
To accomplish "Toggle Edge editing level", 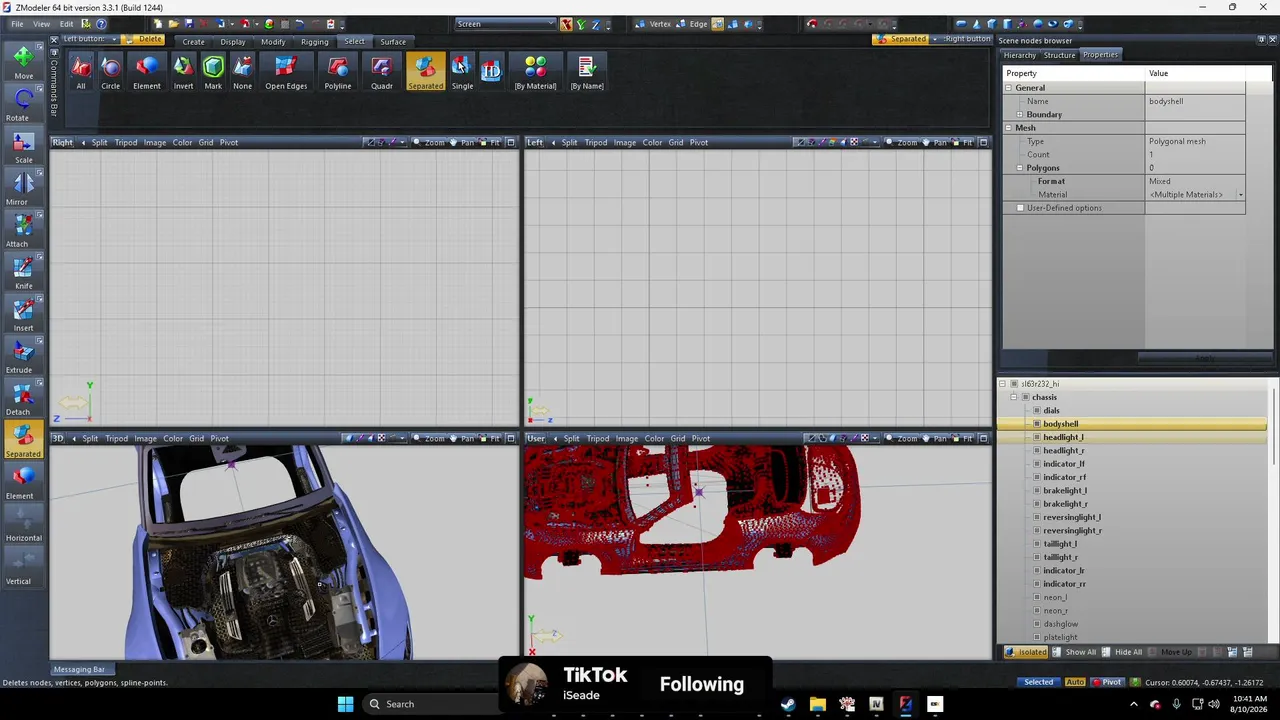I will pos(692,24).
